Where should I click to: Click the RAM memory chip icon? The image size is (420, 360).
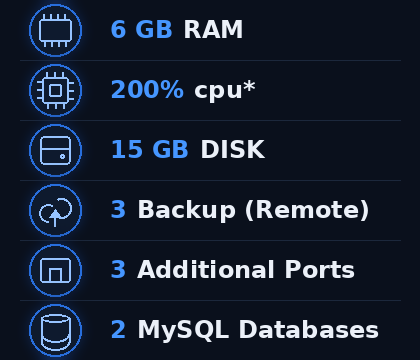click(55, 30)
